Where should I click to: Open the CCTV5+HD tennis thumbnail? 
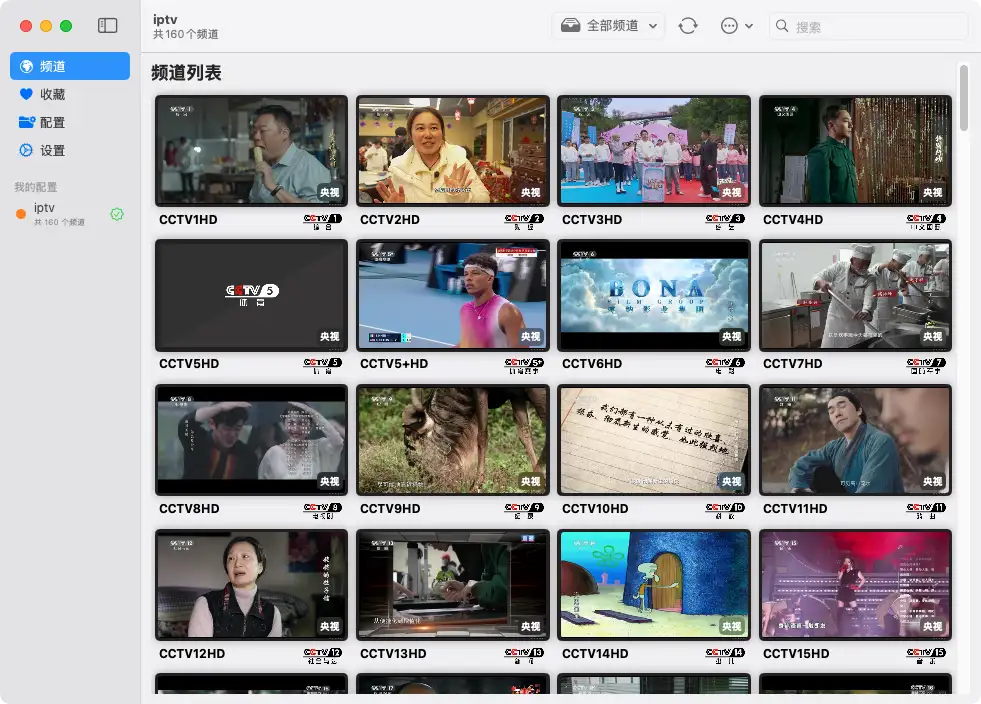point(453,295)
